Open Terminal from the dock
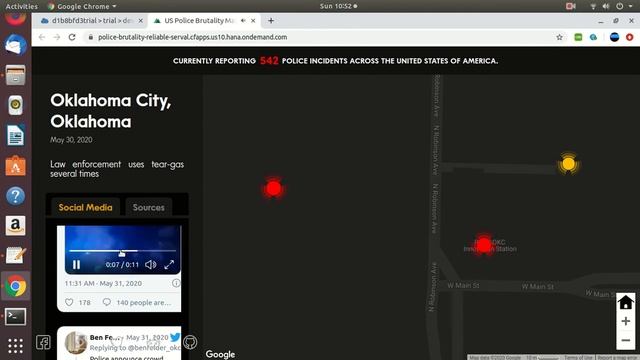The height and width of the screenshot is (360, 640). tap(16, 317)
